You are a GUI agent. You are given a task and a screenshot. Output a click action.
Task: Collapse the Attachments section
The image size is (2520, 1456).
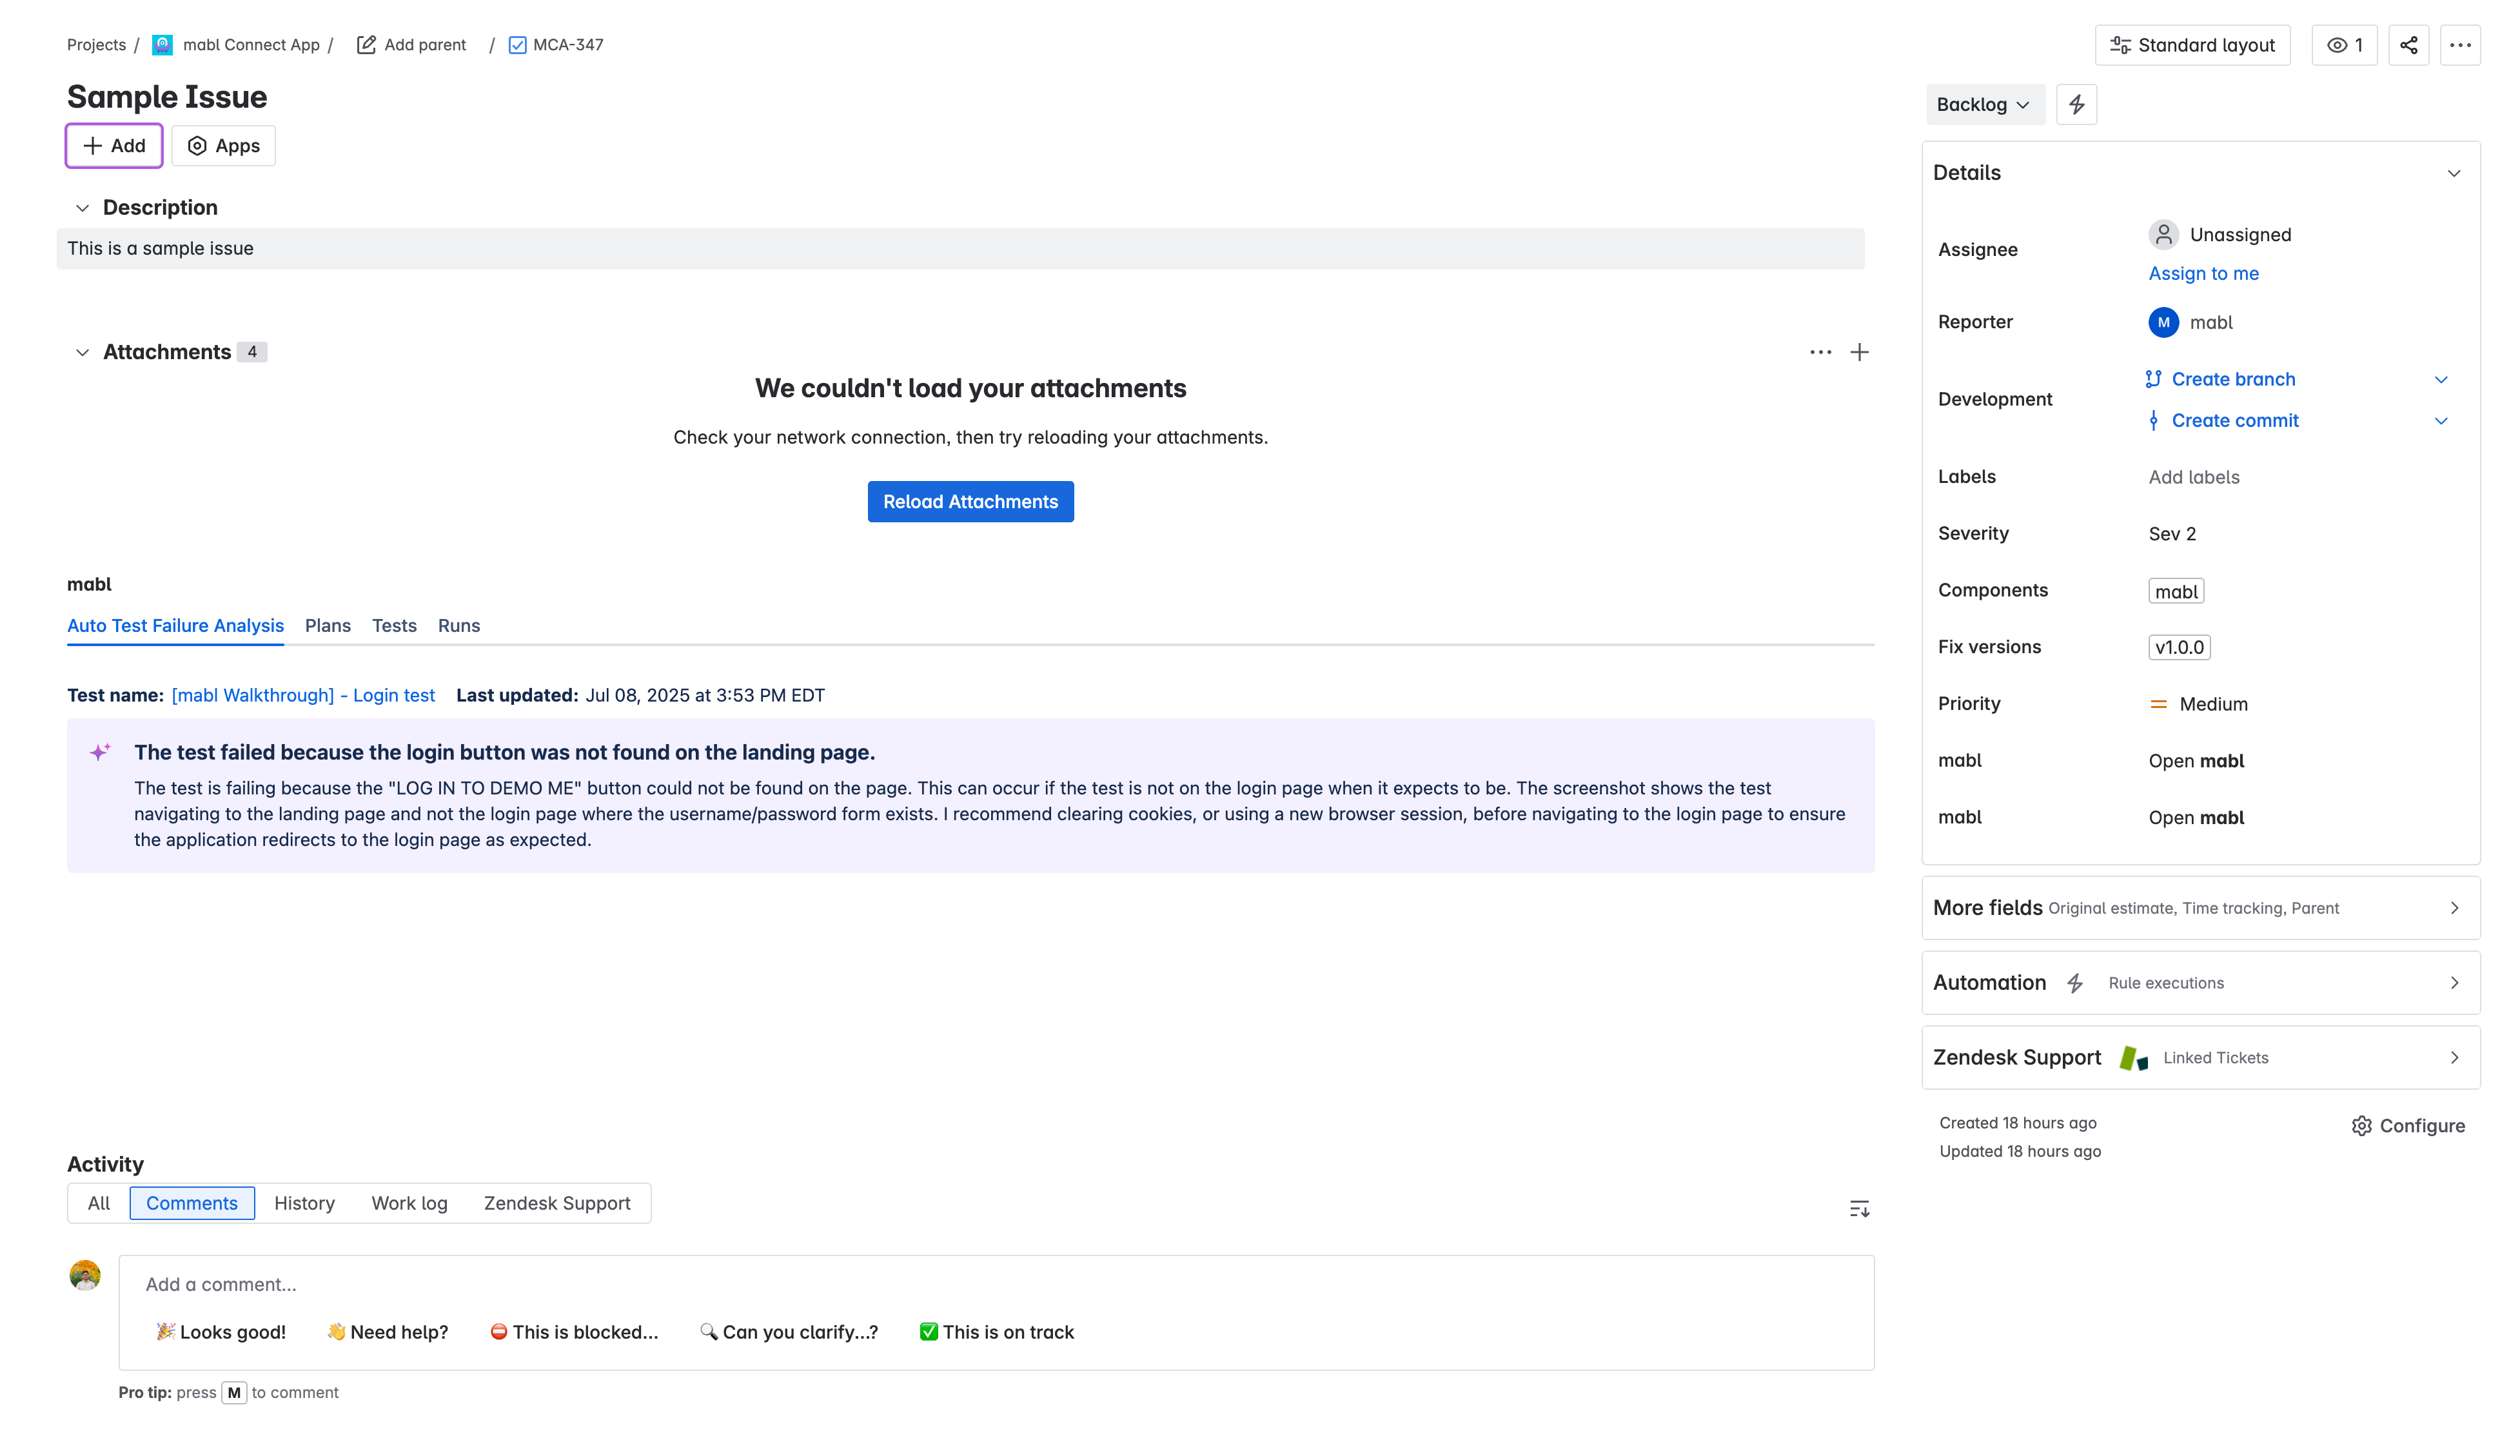pyautogui.click(x=82, y=352)
